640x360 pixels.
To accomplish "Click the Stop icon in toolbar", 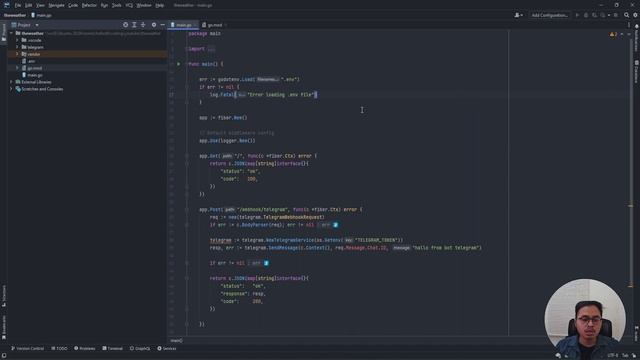I will coord(616,15).
